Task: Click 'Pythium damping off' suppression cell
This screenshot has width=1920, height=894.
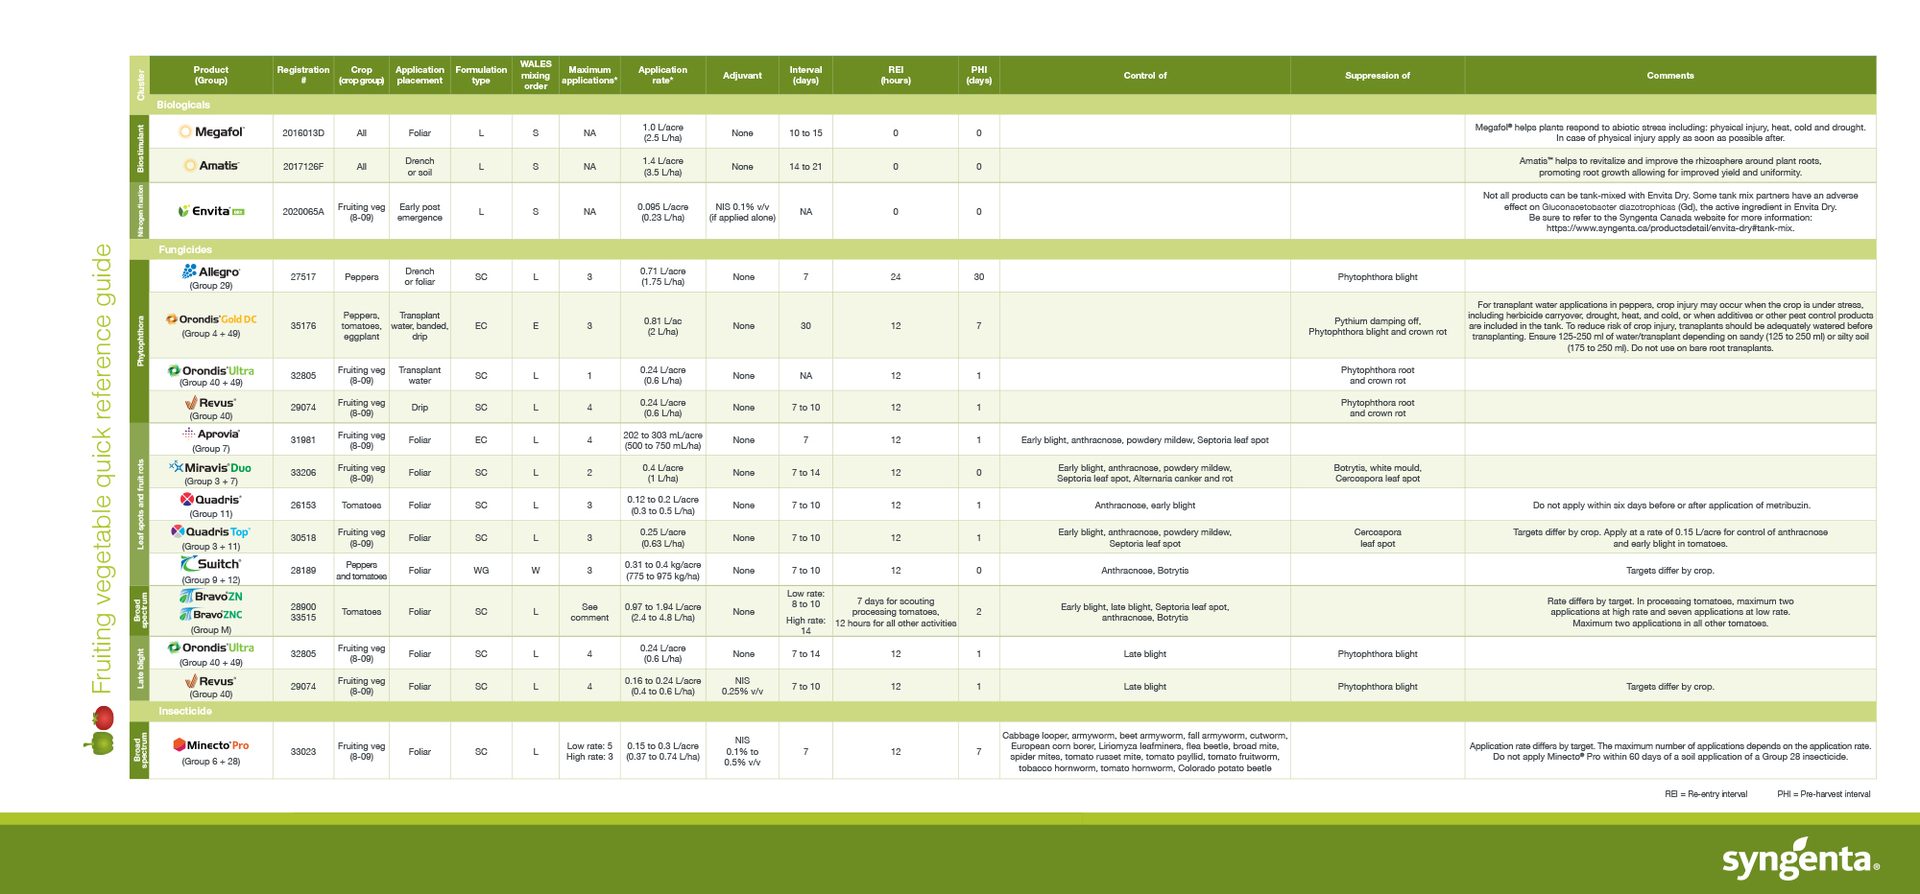Action: point(1377,326)
